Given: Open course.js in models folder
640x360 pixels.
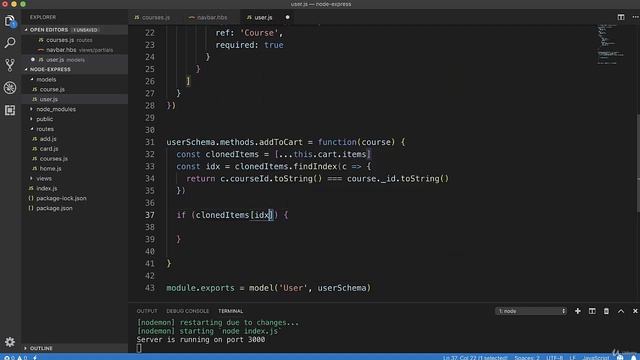Looking at the screenshot, I should coord(75,89).
